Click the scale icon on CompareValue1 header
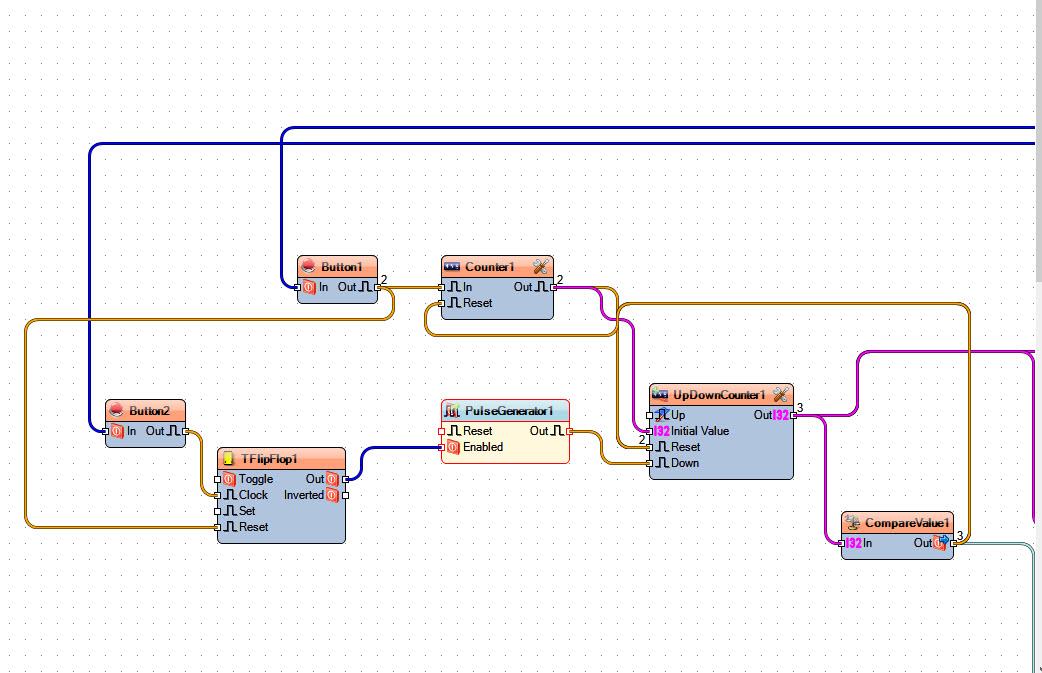The image size is (1042, 673). 852,522
